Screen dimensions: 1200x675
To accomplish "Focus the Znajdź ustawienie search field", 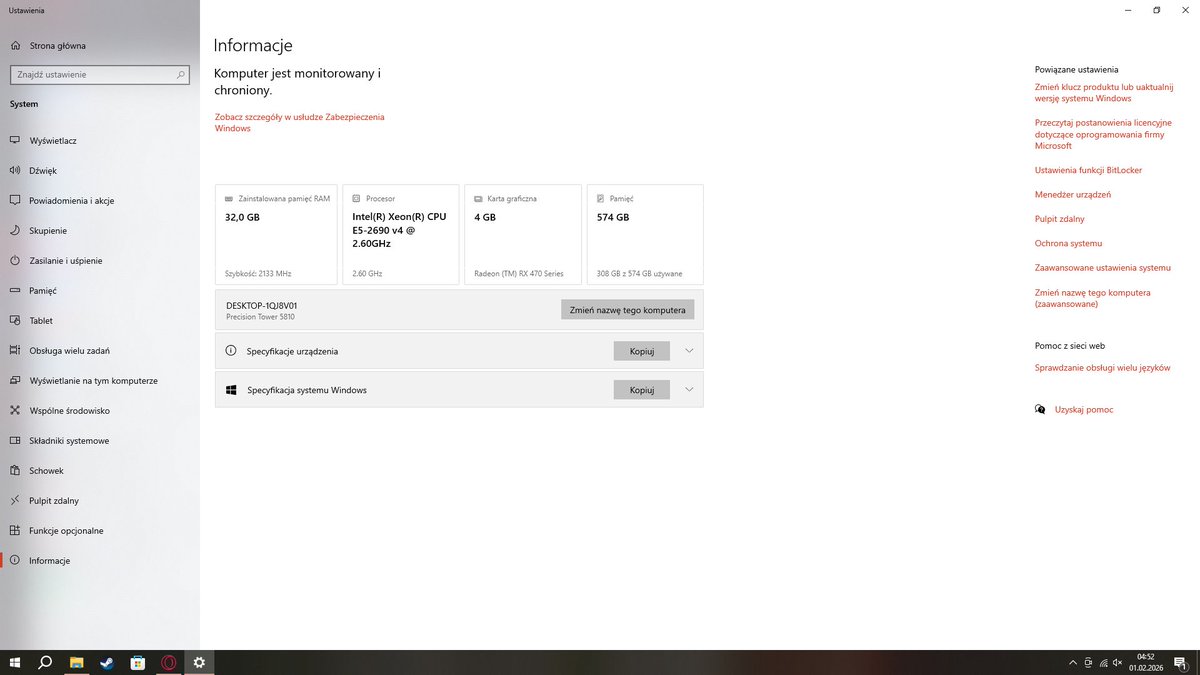I will pos(99,74).
